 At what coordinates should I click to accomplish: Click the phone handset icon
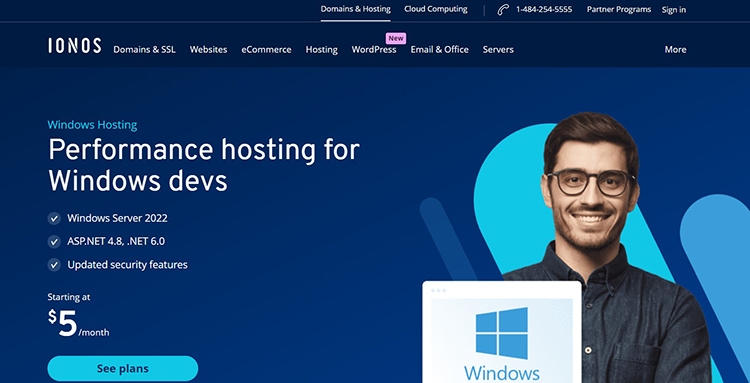coord(503,10)
